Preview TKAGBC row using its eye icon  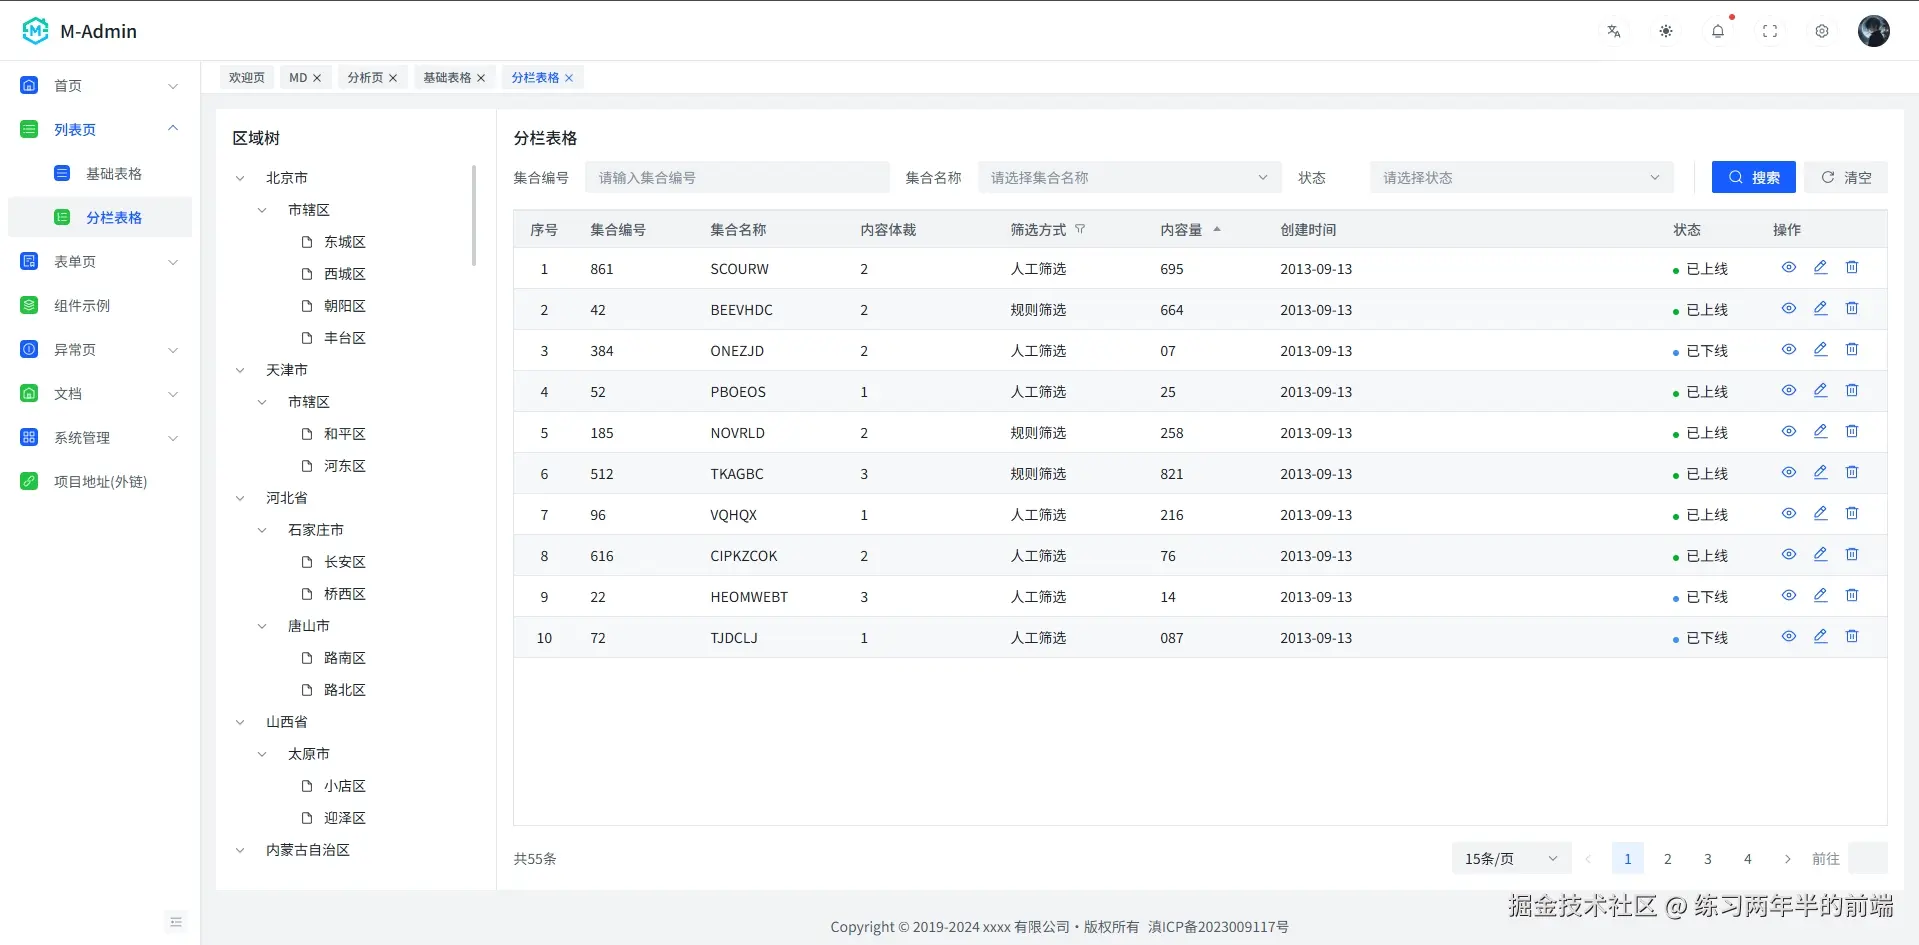pos(1788,472)
